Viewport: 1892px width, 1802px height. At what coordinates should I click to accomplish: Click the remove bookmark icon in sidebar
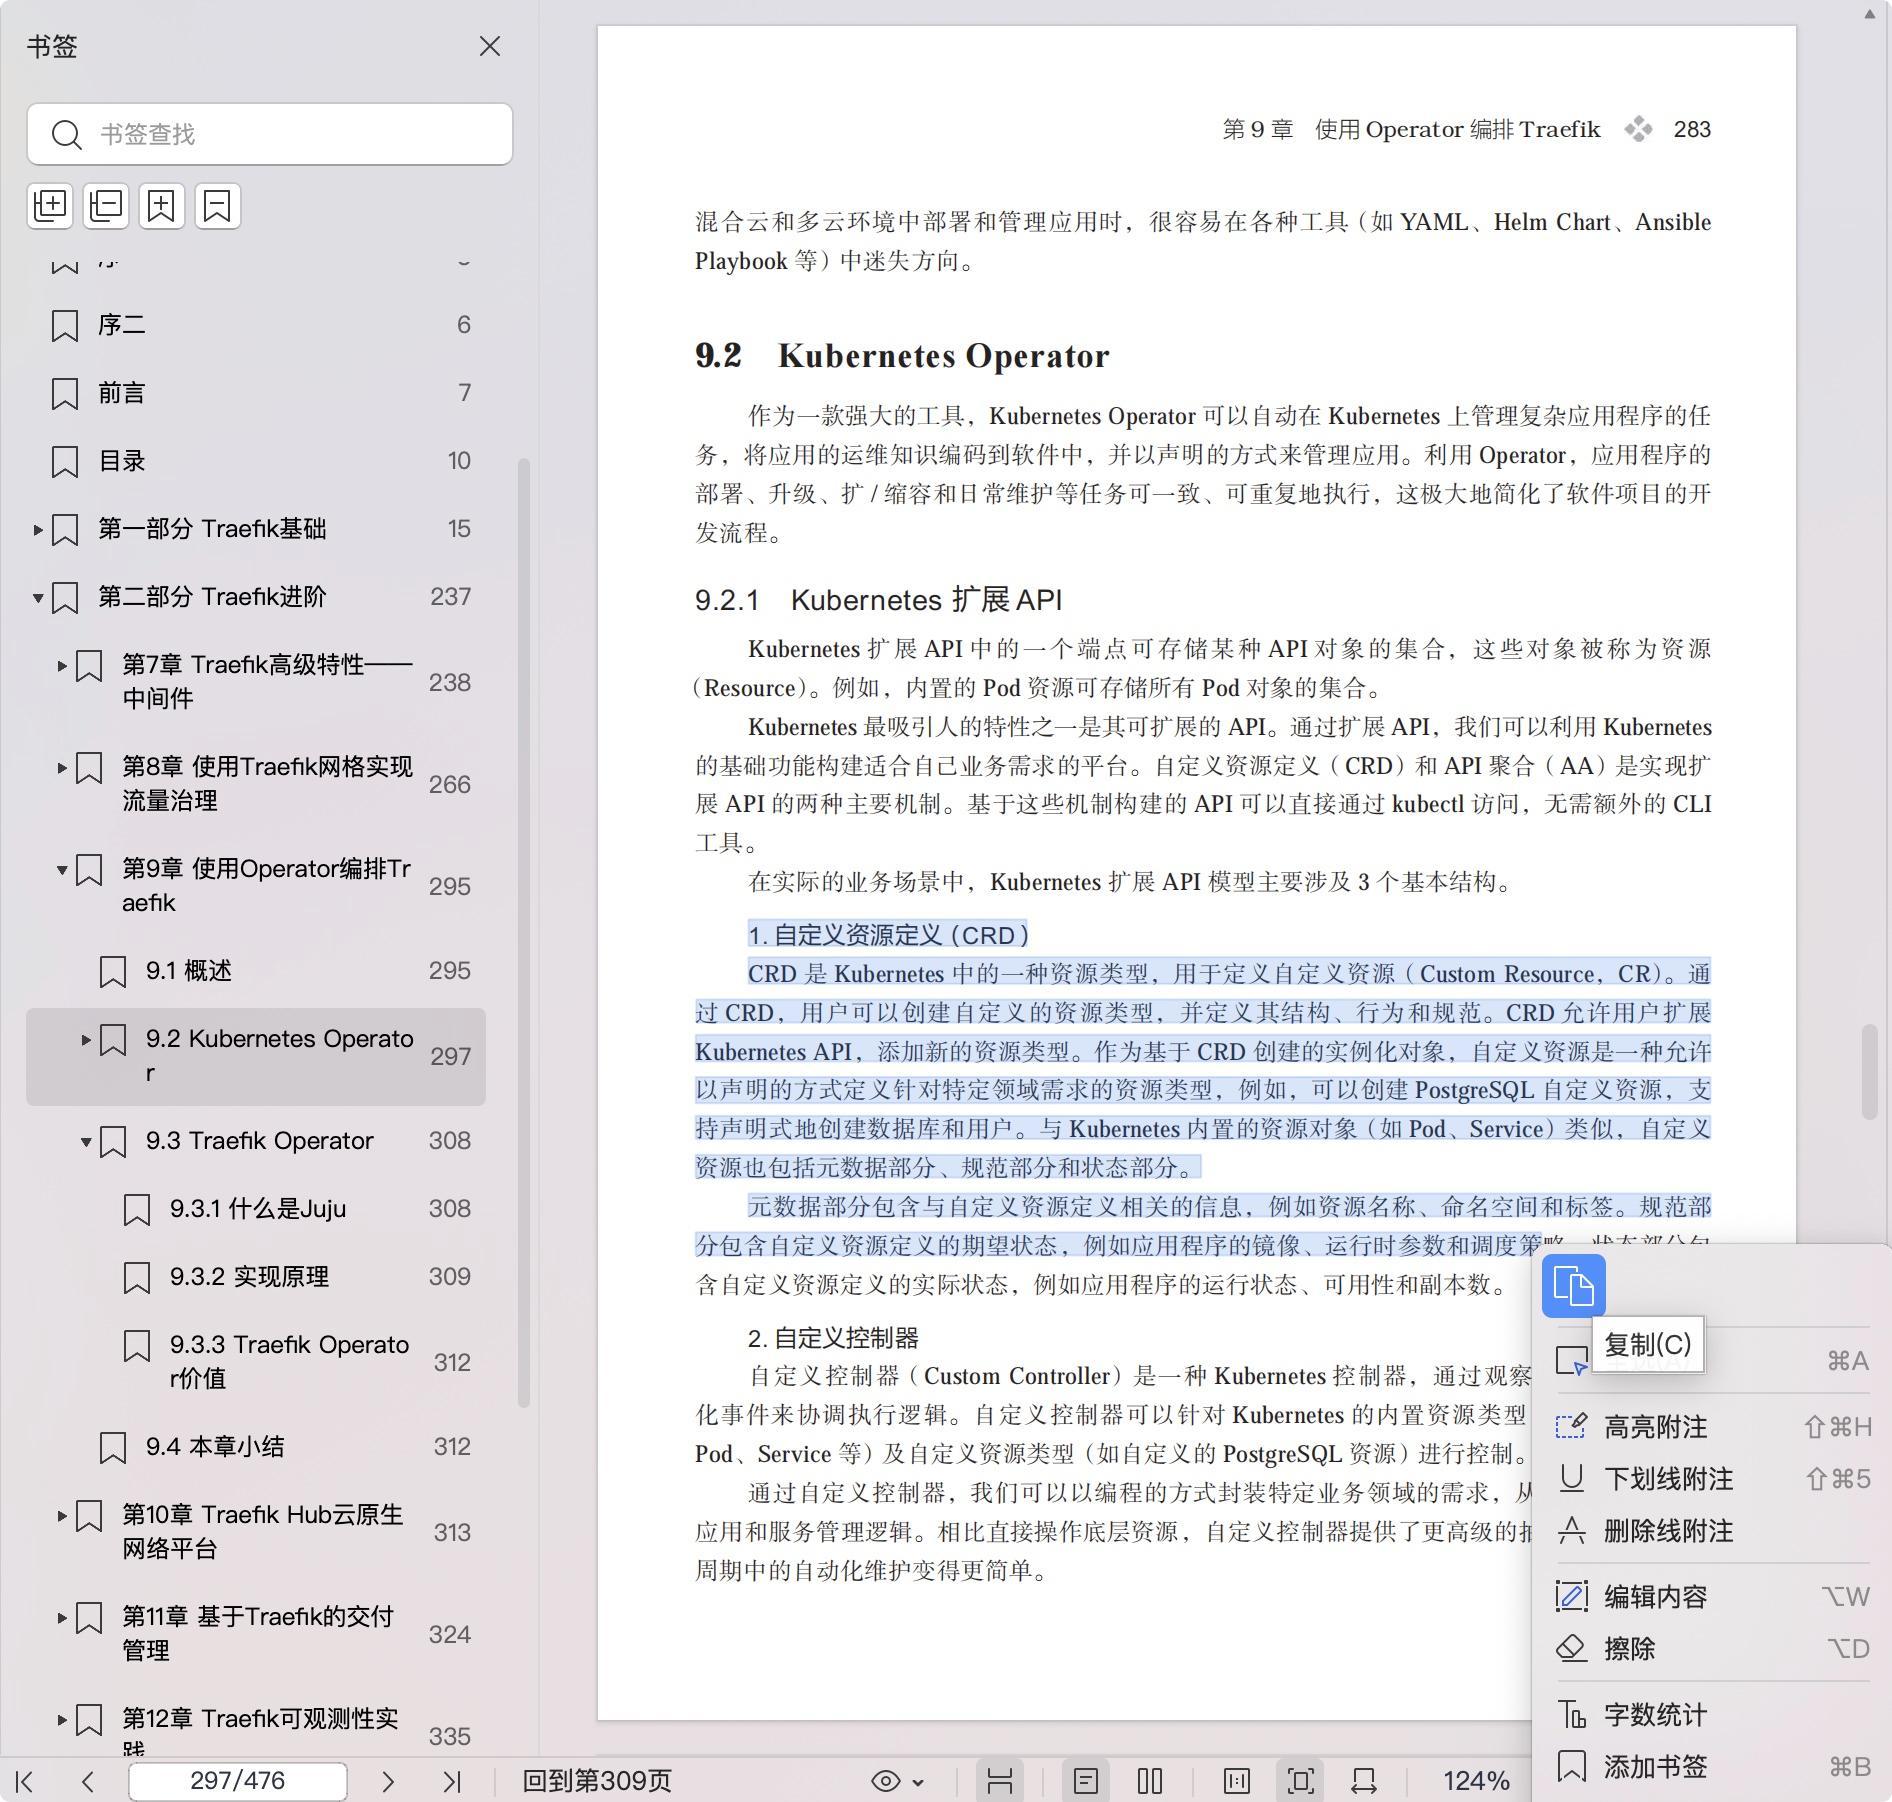217,206
